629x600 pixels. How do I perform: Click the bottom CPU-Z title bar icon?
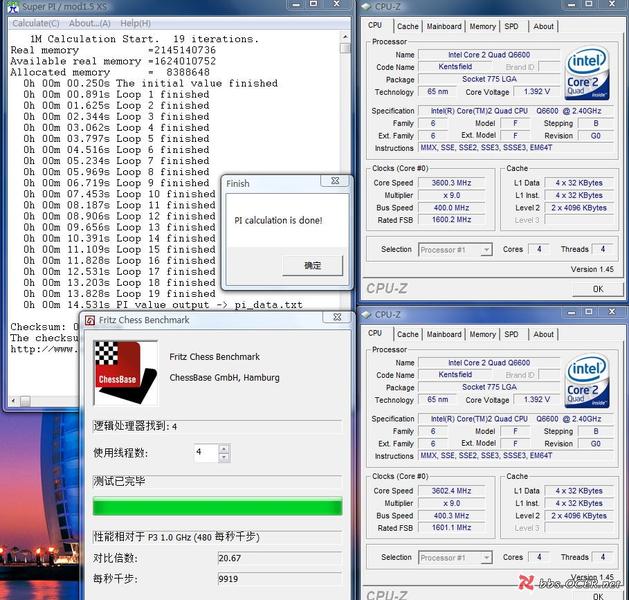[x=366, y=314]
